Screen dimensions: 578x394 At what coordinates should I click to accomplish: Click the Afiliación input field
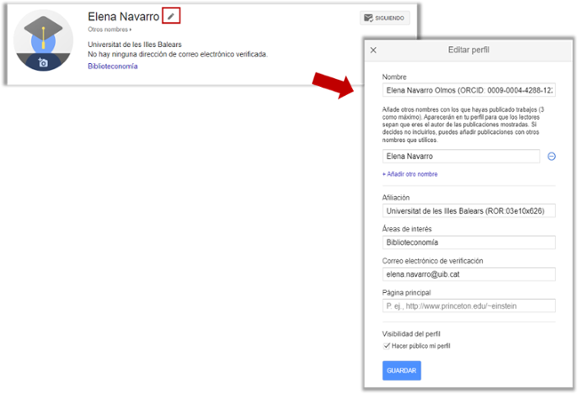[469, 211]
